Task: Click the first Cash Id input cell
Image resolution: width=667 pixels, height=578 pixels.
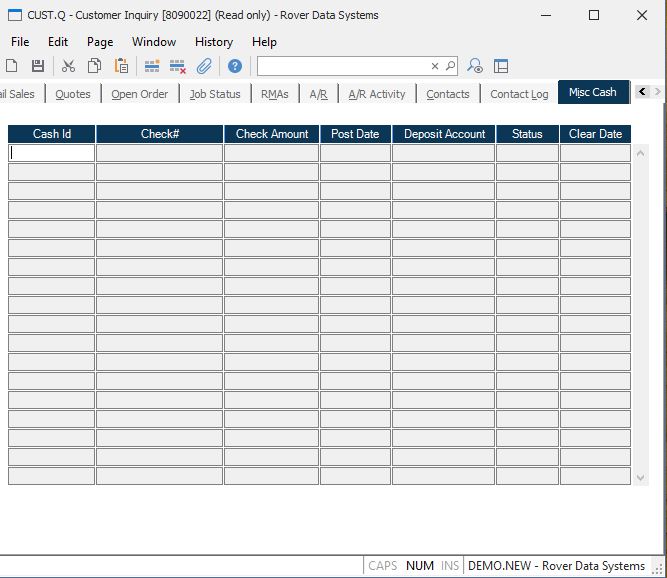Action: [52, 153]
